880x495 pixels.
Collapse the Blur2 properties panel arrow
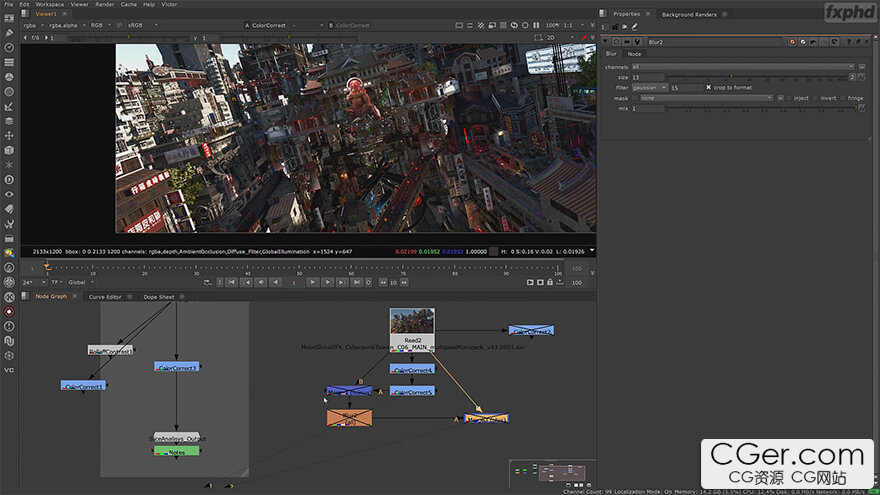point(606,42)
